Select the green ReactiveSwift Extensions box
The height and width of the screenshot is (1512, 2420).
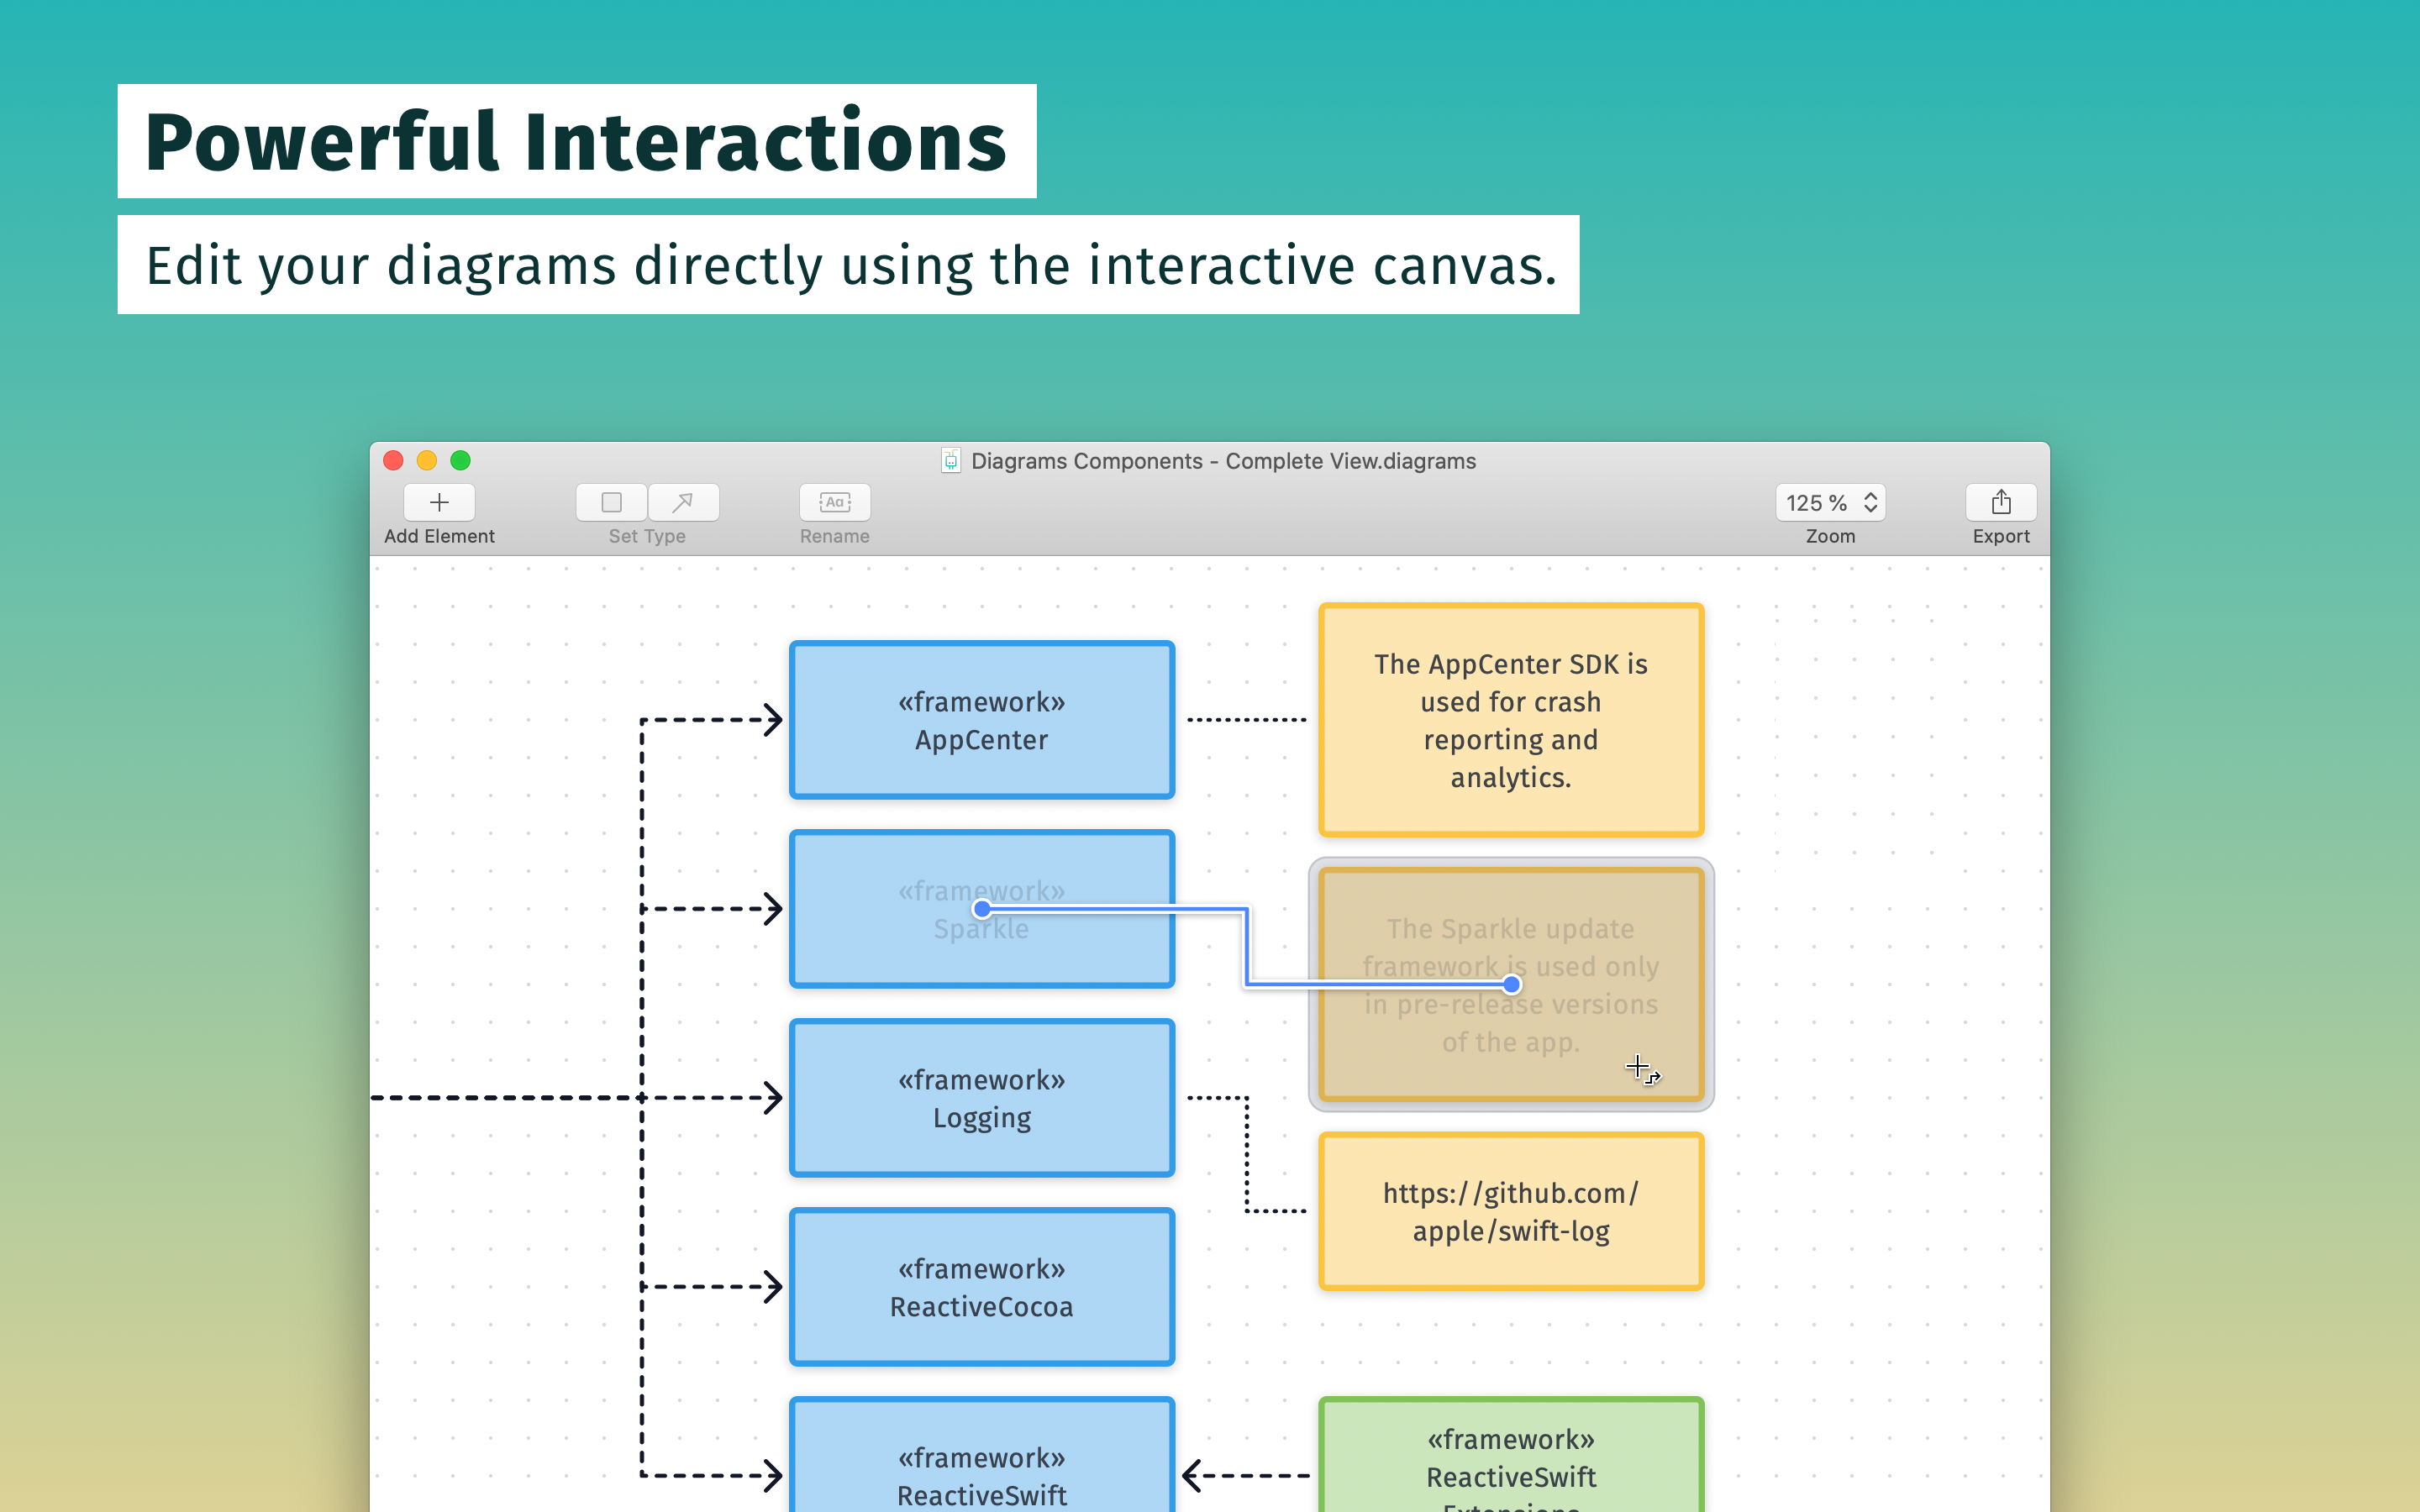point(1511,1456)
